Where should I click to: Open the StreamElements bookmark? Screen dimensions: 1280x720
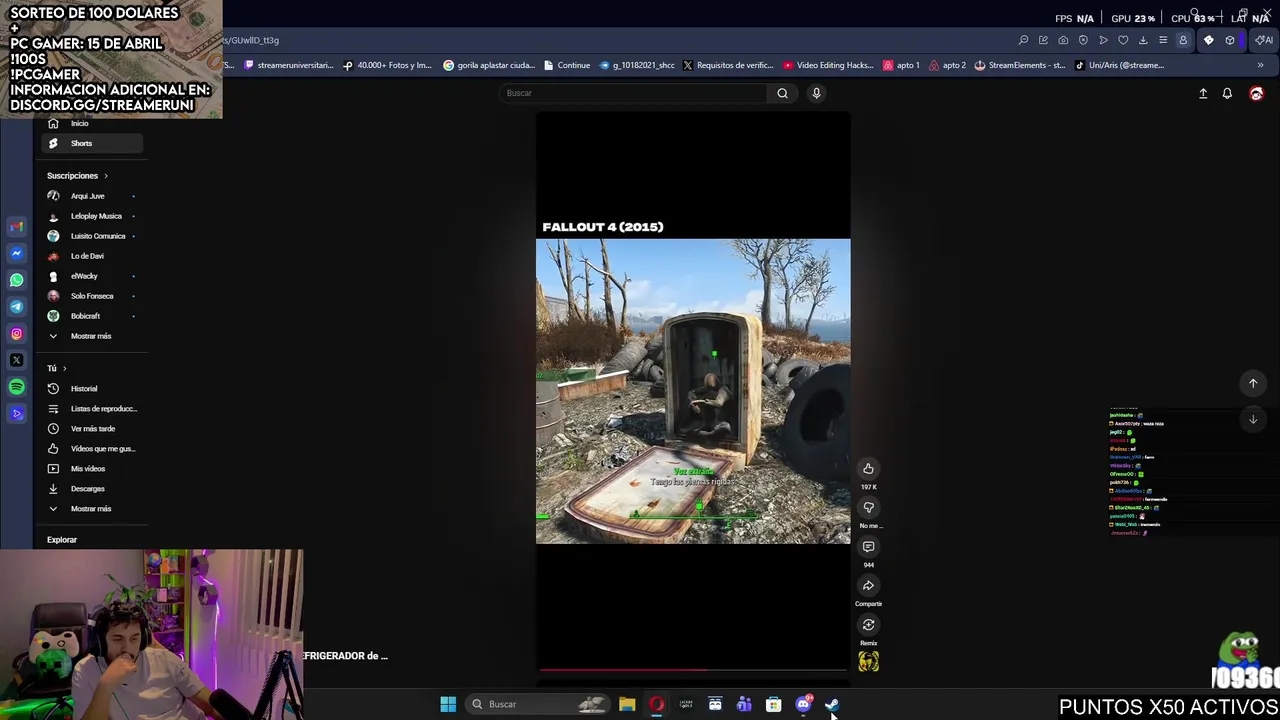click(1020, 65)
